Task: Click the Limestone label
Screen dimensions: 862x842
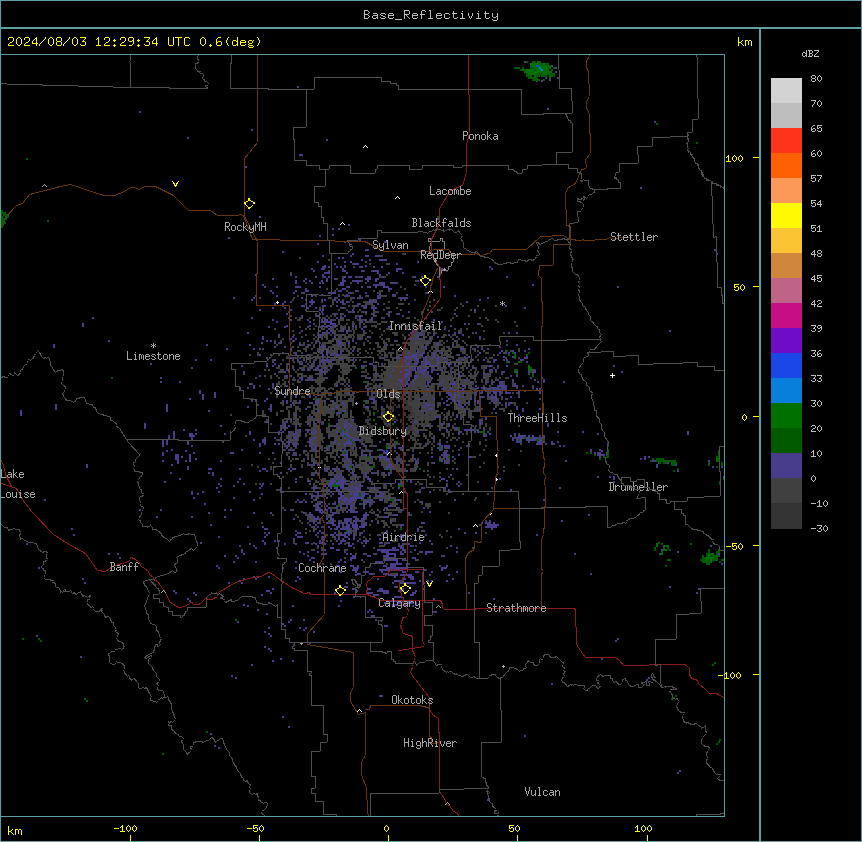Action: [153, 356]
